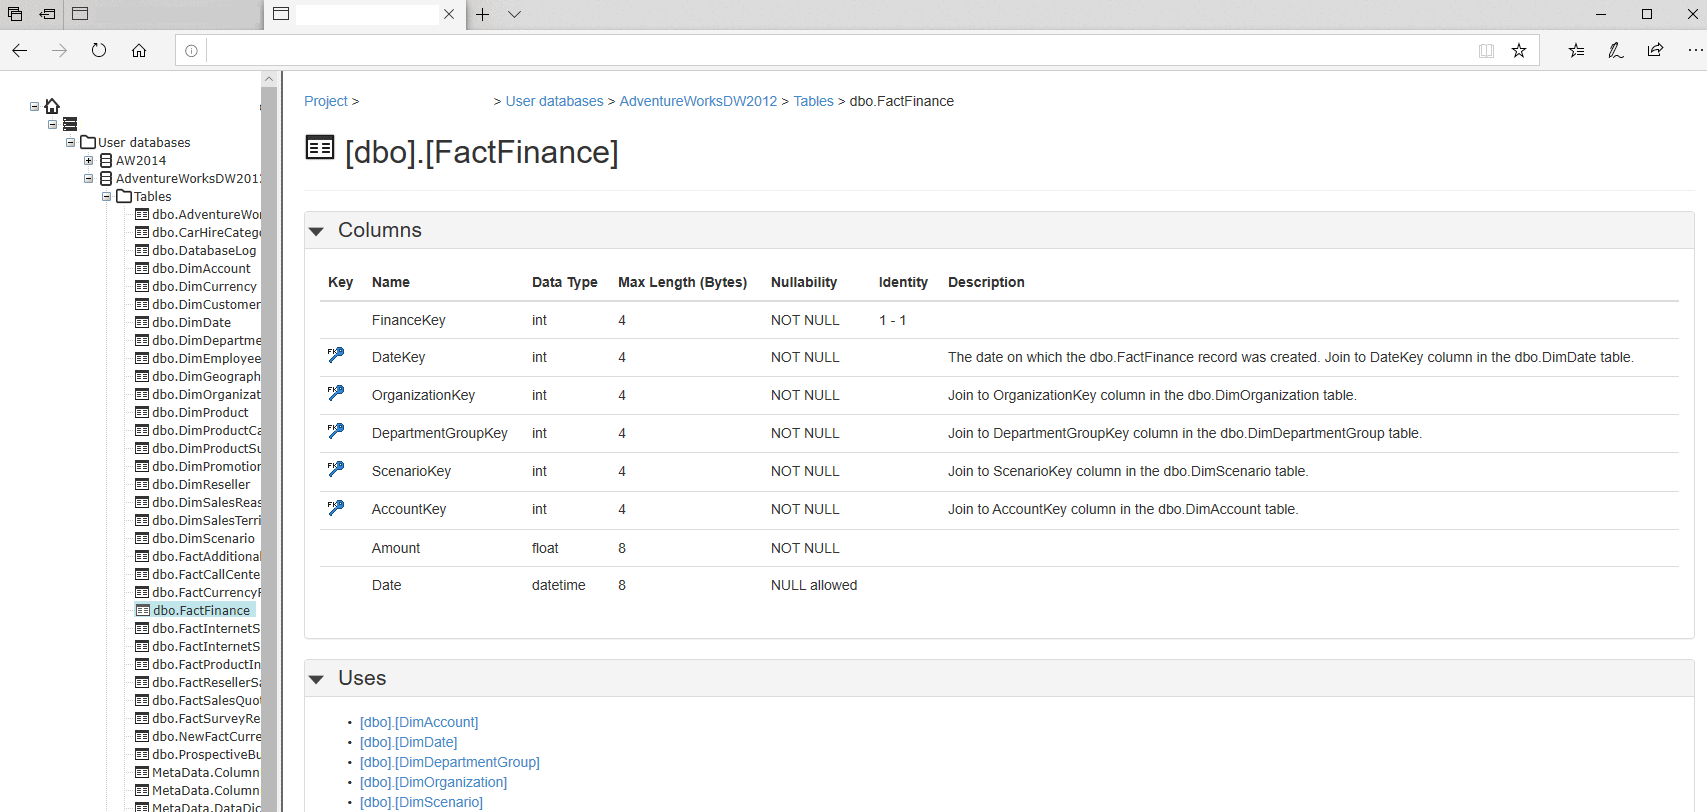
Task: Add page to favorites with star icon
Action: (x=1519, y=51)
